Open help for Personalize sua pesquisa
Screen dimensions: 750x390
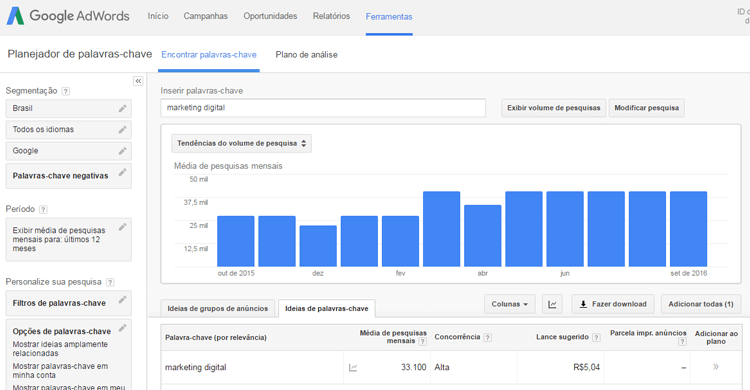pyautogui.click(x=110, y=282)
